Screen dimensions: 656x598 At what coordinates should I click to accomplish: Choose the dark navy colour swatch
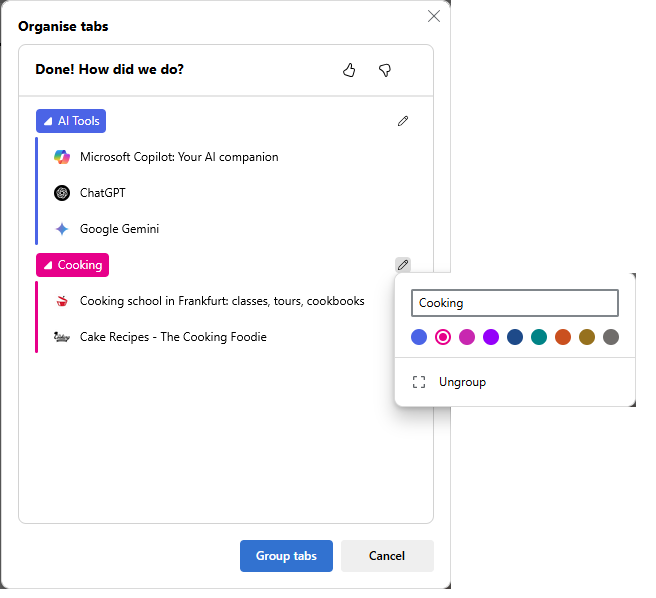point(515,337)
